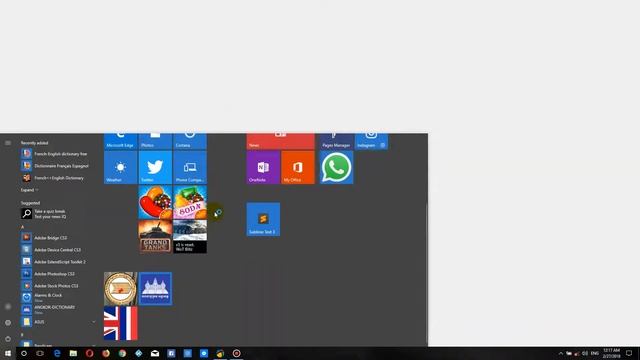Open Mail app from taskbar
This screenshot has width=640, height=360.
[x=155, y=353]
